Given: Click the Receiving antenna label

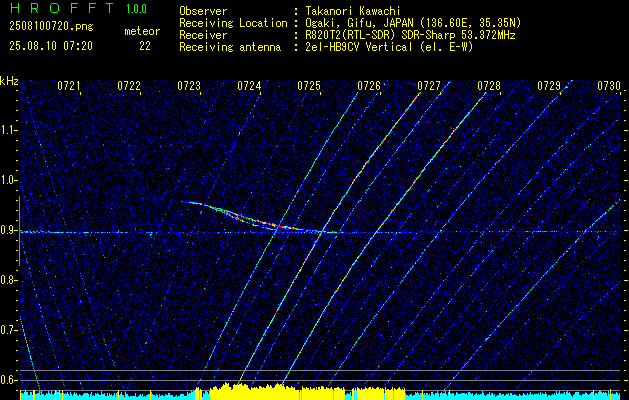Looking at the screenshot, I should click(230, 47).
